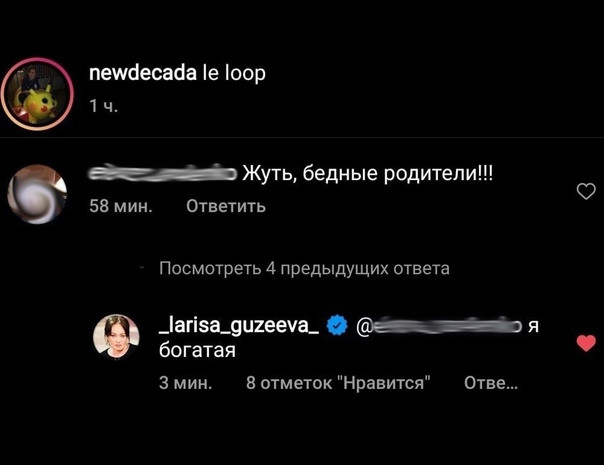View 8 отметок "Нравится" likes list
Image resolution: width=604 pixels, height=465 pixels.
338,383
